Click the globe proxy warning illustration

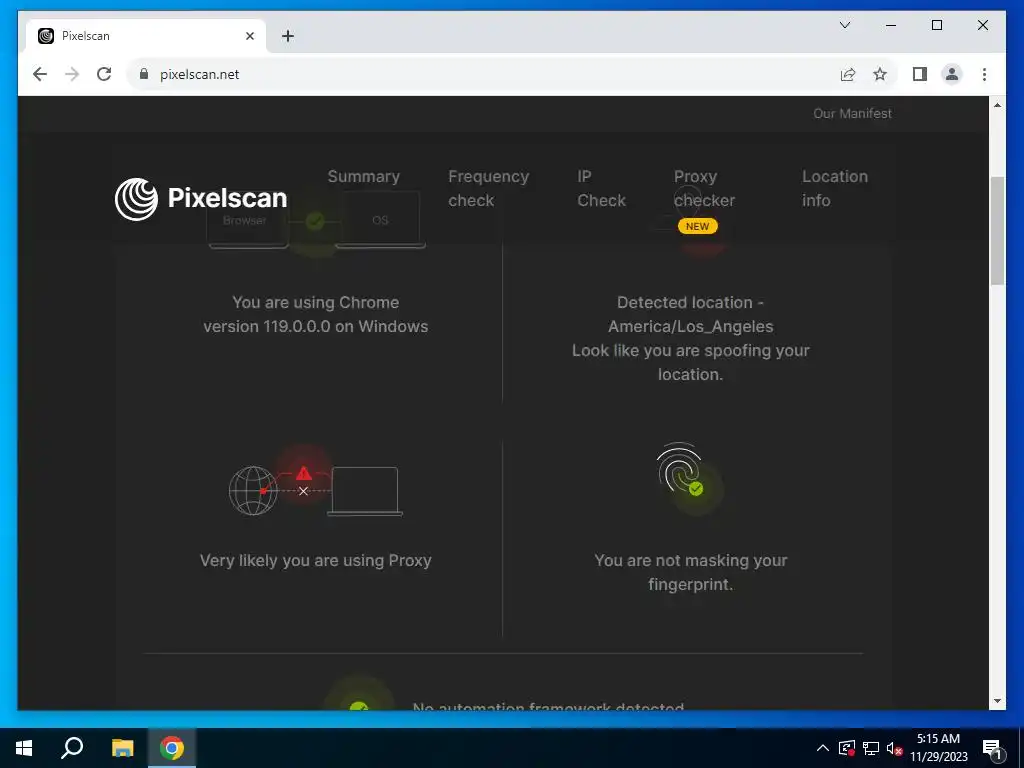[x=253, y=490]
